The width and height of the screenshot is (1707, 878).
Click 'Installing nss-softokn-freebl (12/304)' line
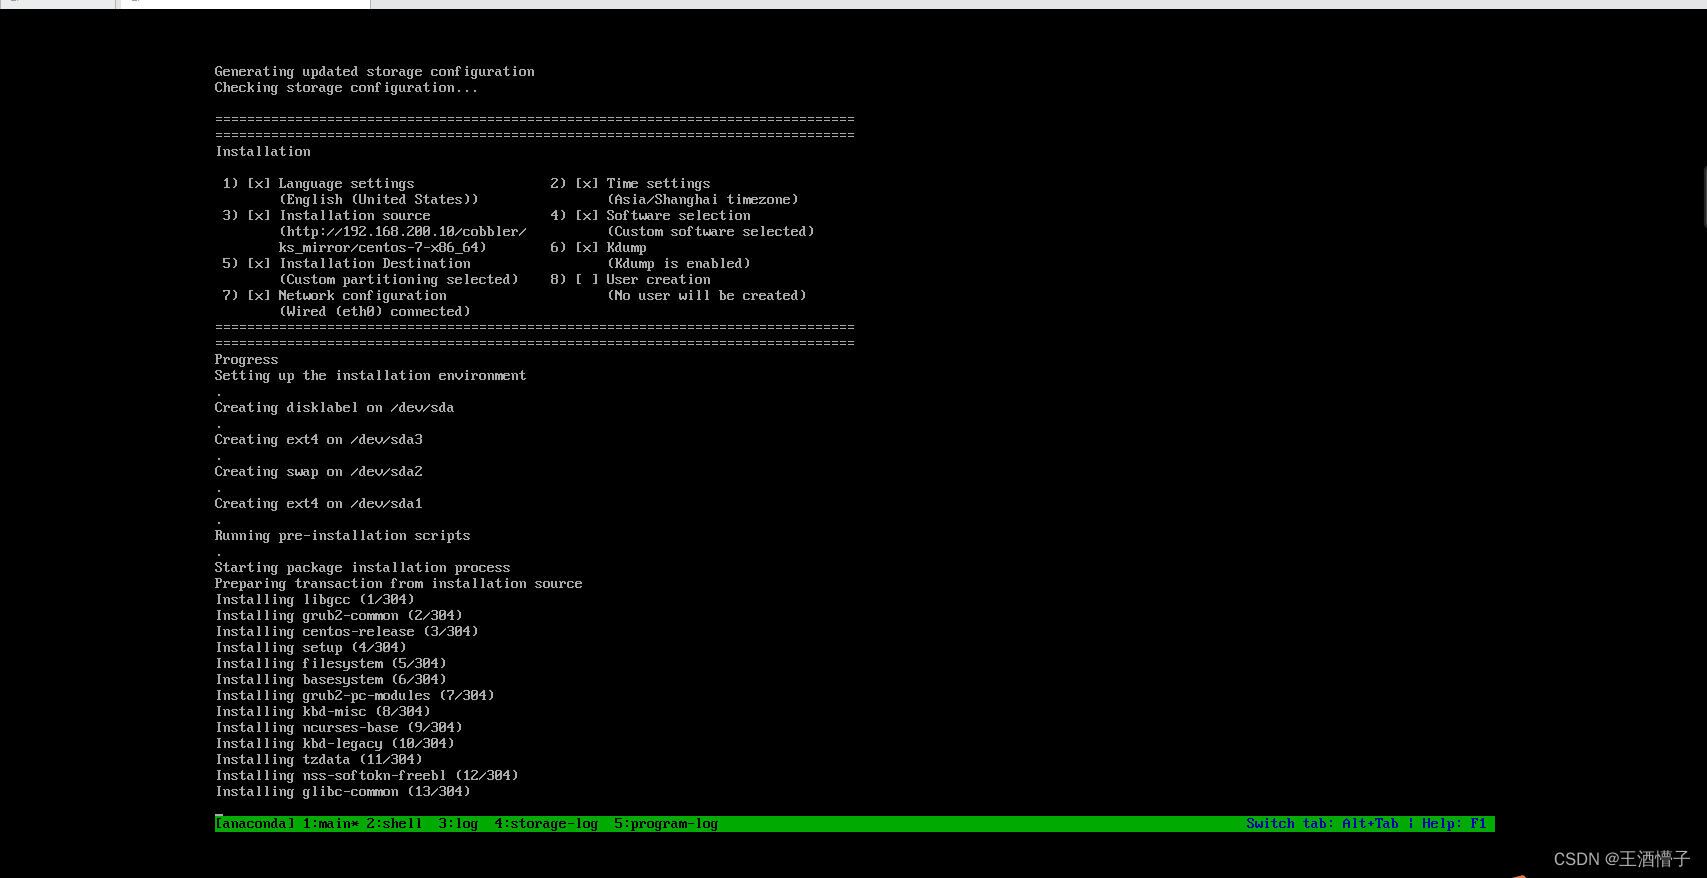coord(367,776)
